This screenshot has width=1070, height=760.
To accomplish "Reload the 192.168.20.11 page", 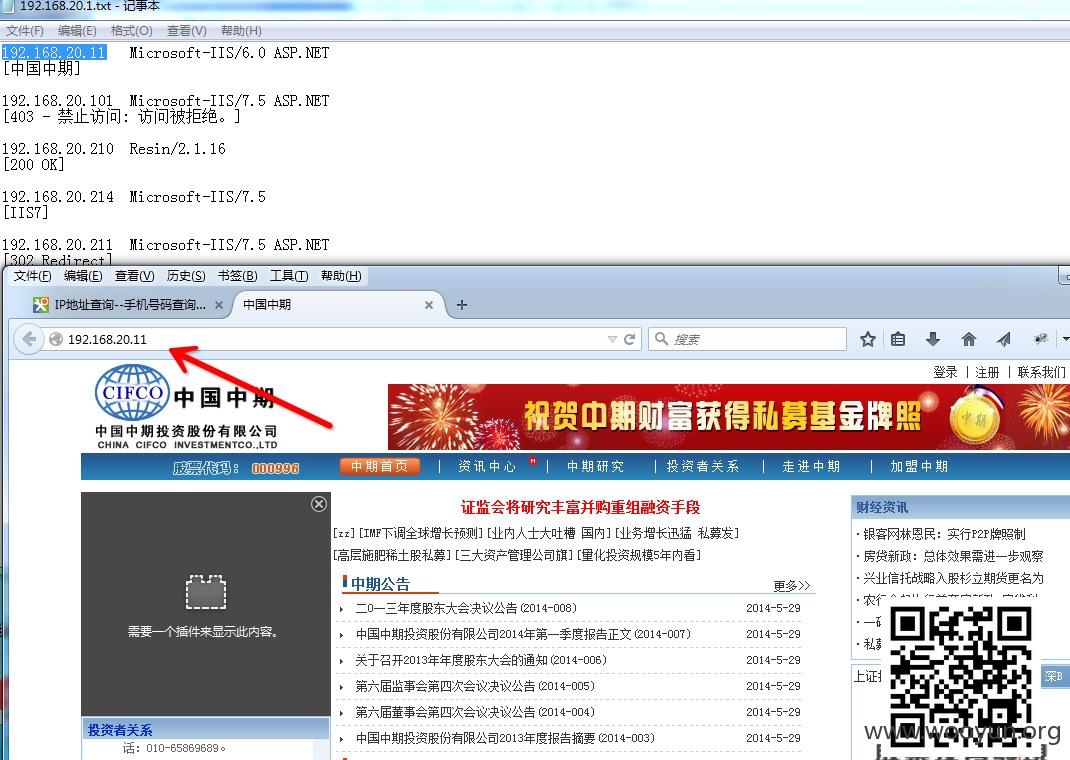I will (x=629, y=339).
